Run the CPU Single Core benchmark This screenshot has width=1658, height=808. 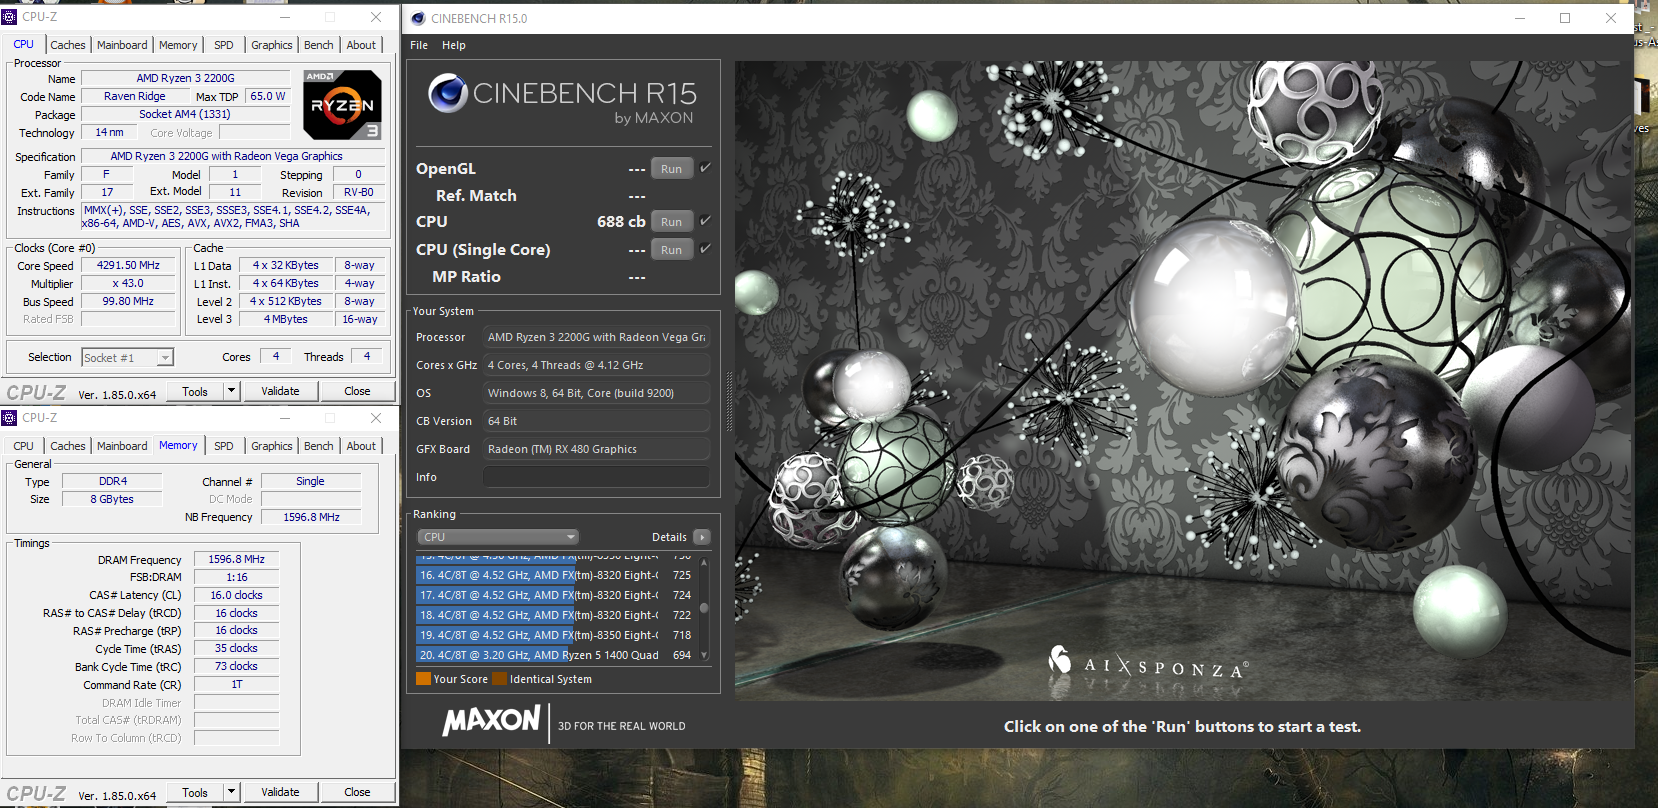pyautogui.click(x=671, y=250)
